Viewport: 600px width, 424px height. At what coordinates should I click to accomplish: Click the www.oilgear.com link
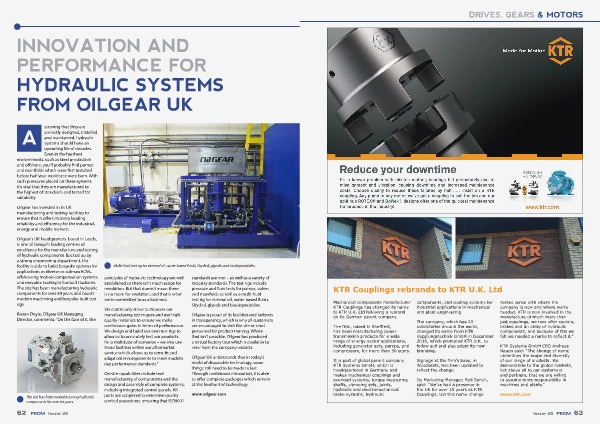(x=209, y=393)
